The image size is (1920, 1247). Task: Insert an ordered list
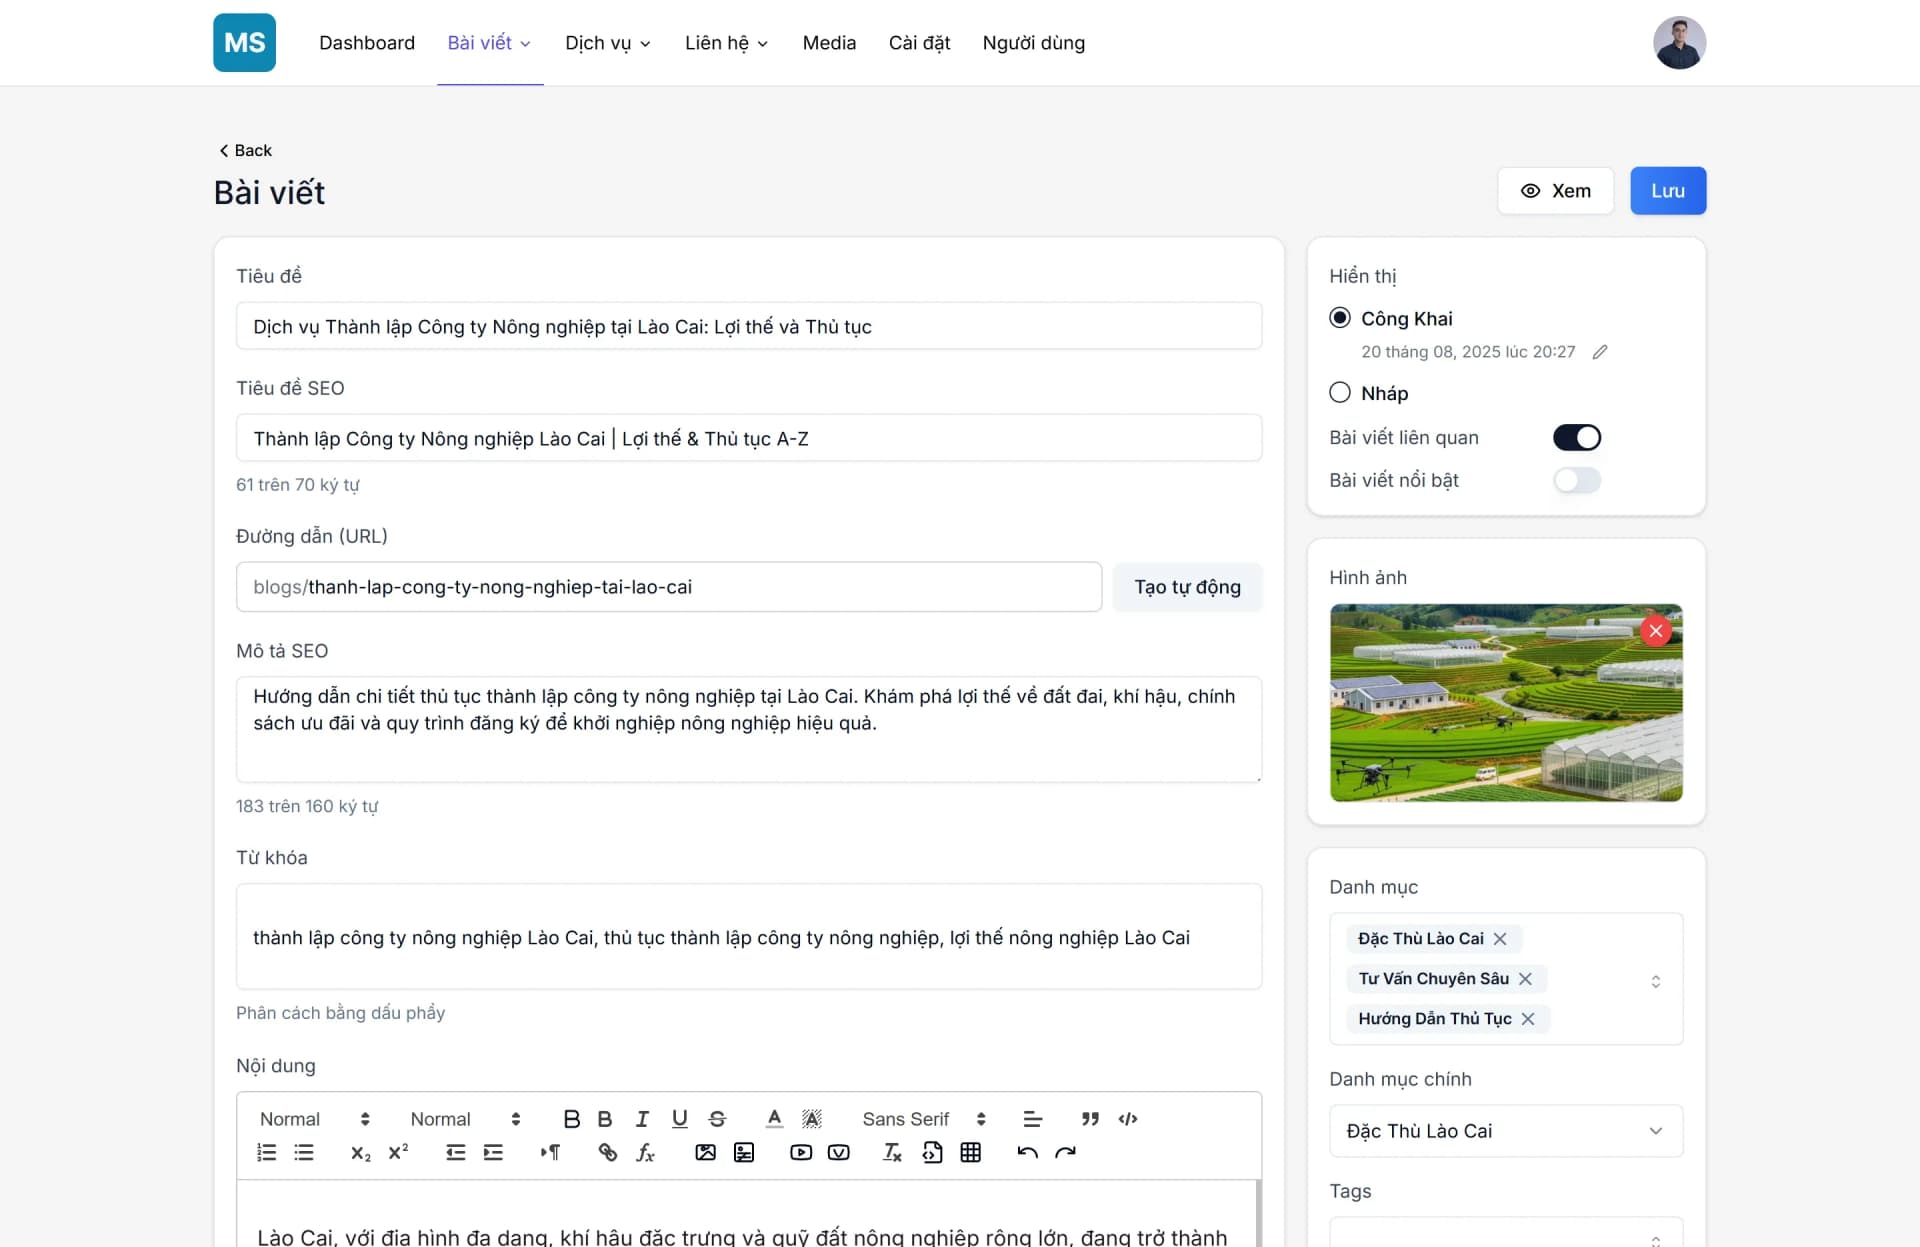(x=266, y=1153)
